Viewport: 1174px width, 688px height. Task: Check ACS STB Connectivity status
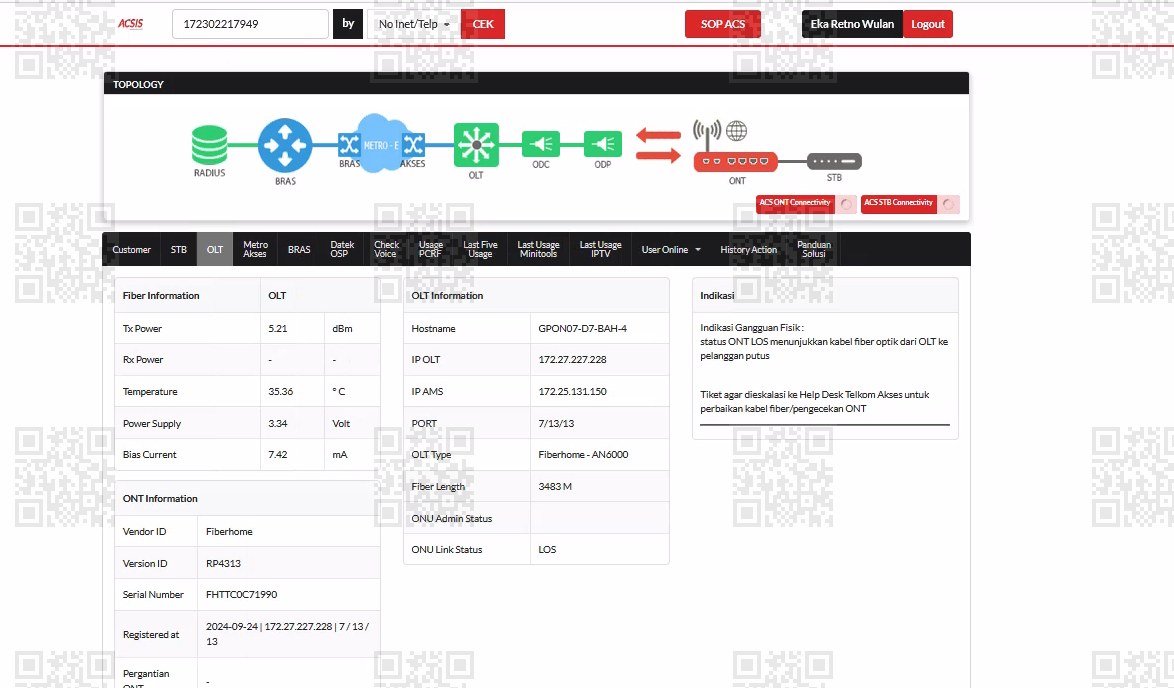pos(910,204)
